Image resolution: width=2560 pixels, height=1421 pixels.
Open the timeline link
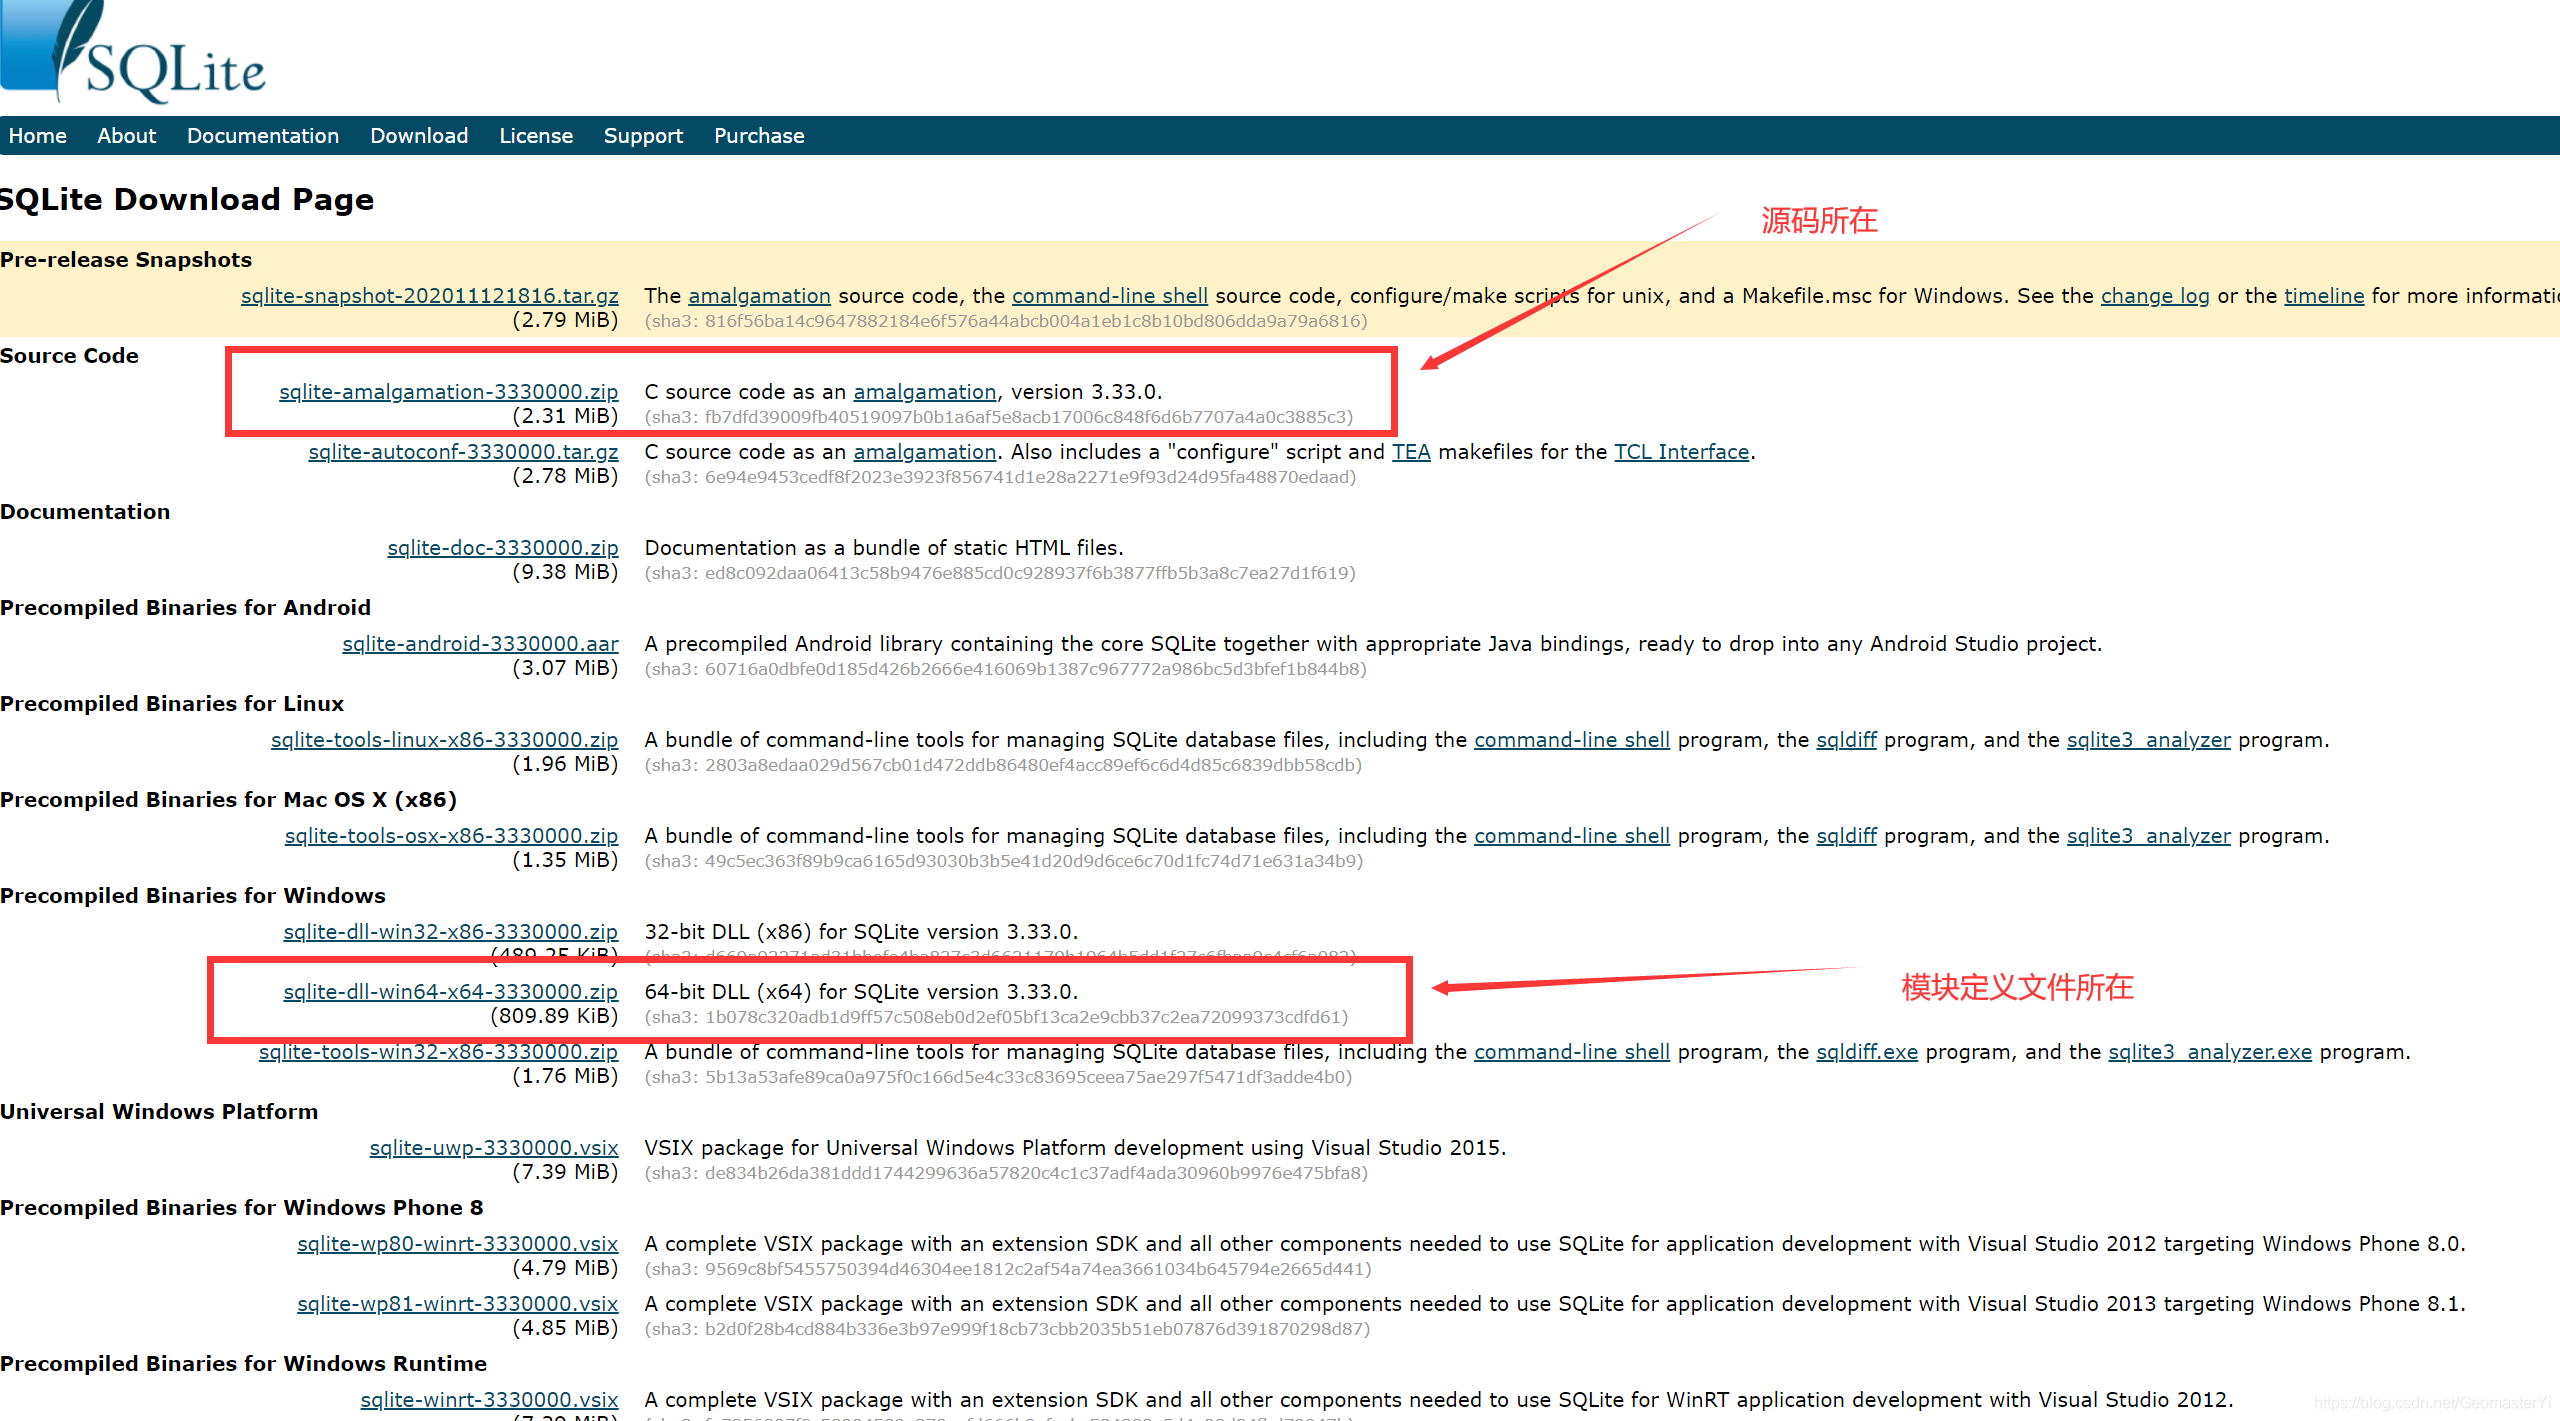2324,296
